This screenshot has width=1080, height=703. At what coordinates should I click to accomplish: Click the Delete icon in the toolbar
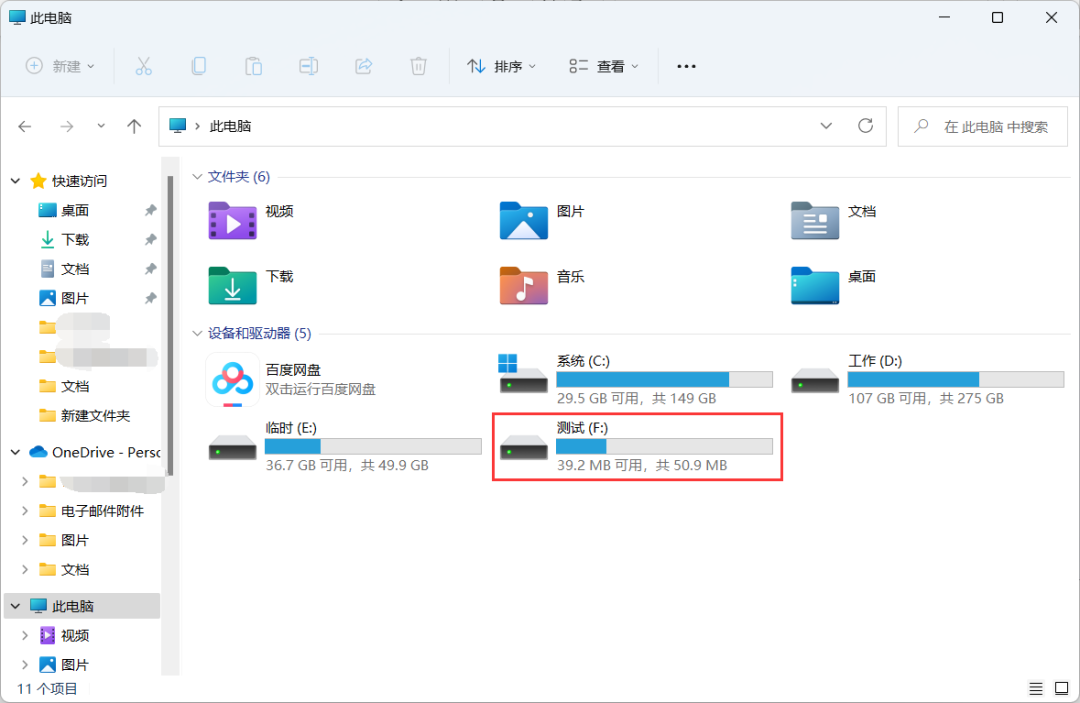pos(418,66)
